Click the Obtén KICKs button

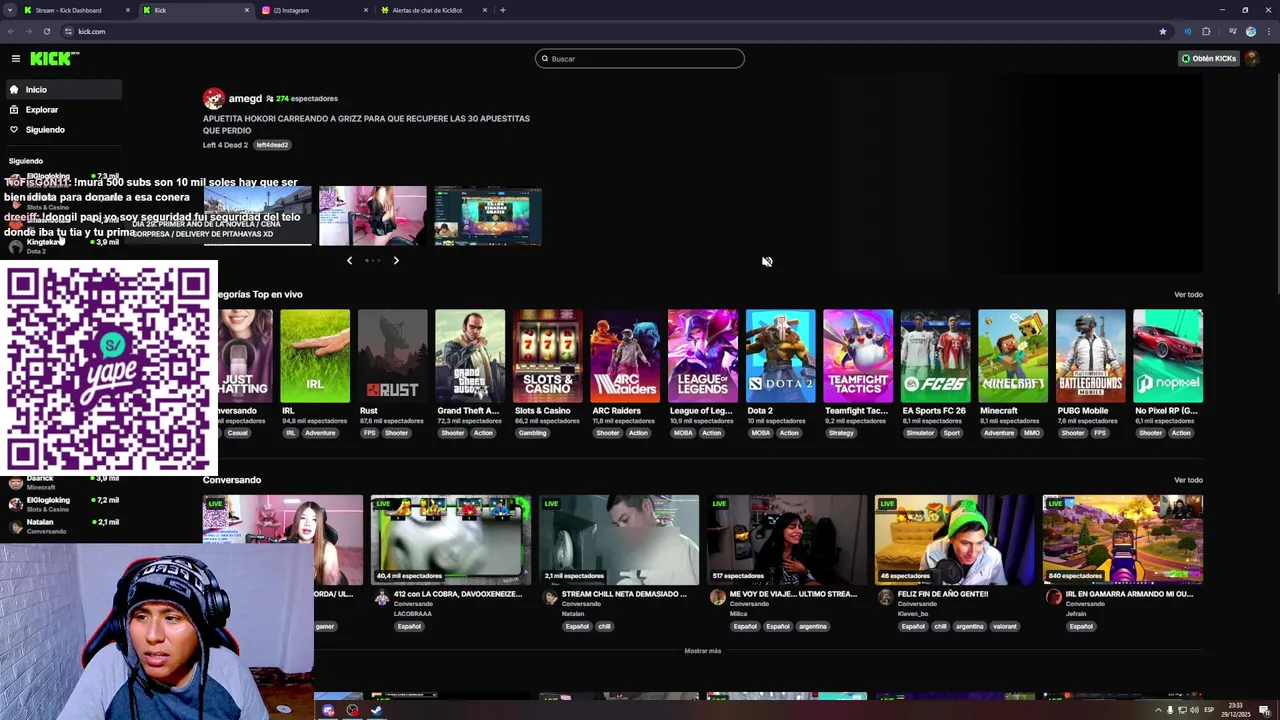point(1209,59)
